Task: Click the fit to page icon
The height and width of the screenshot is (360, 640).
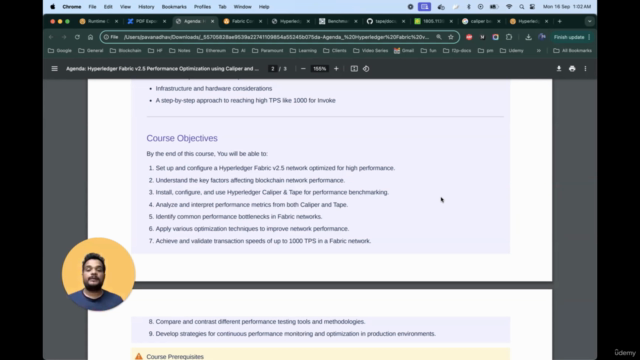Action: [354, 69]
